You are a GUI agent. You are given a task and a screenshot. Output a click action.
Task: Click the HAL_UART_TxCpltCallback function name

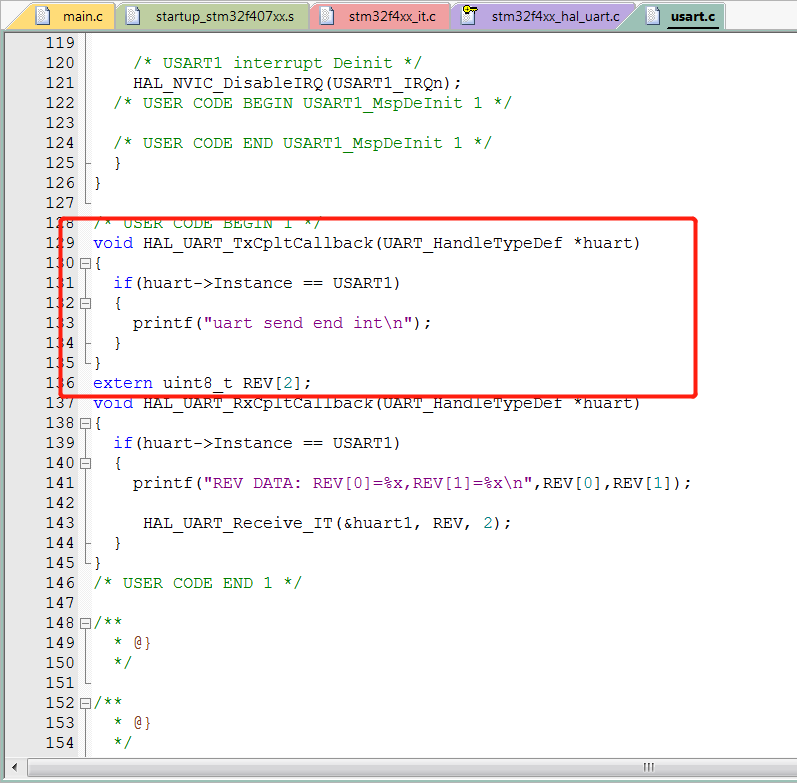(258, 243)
